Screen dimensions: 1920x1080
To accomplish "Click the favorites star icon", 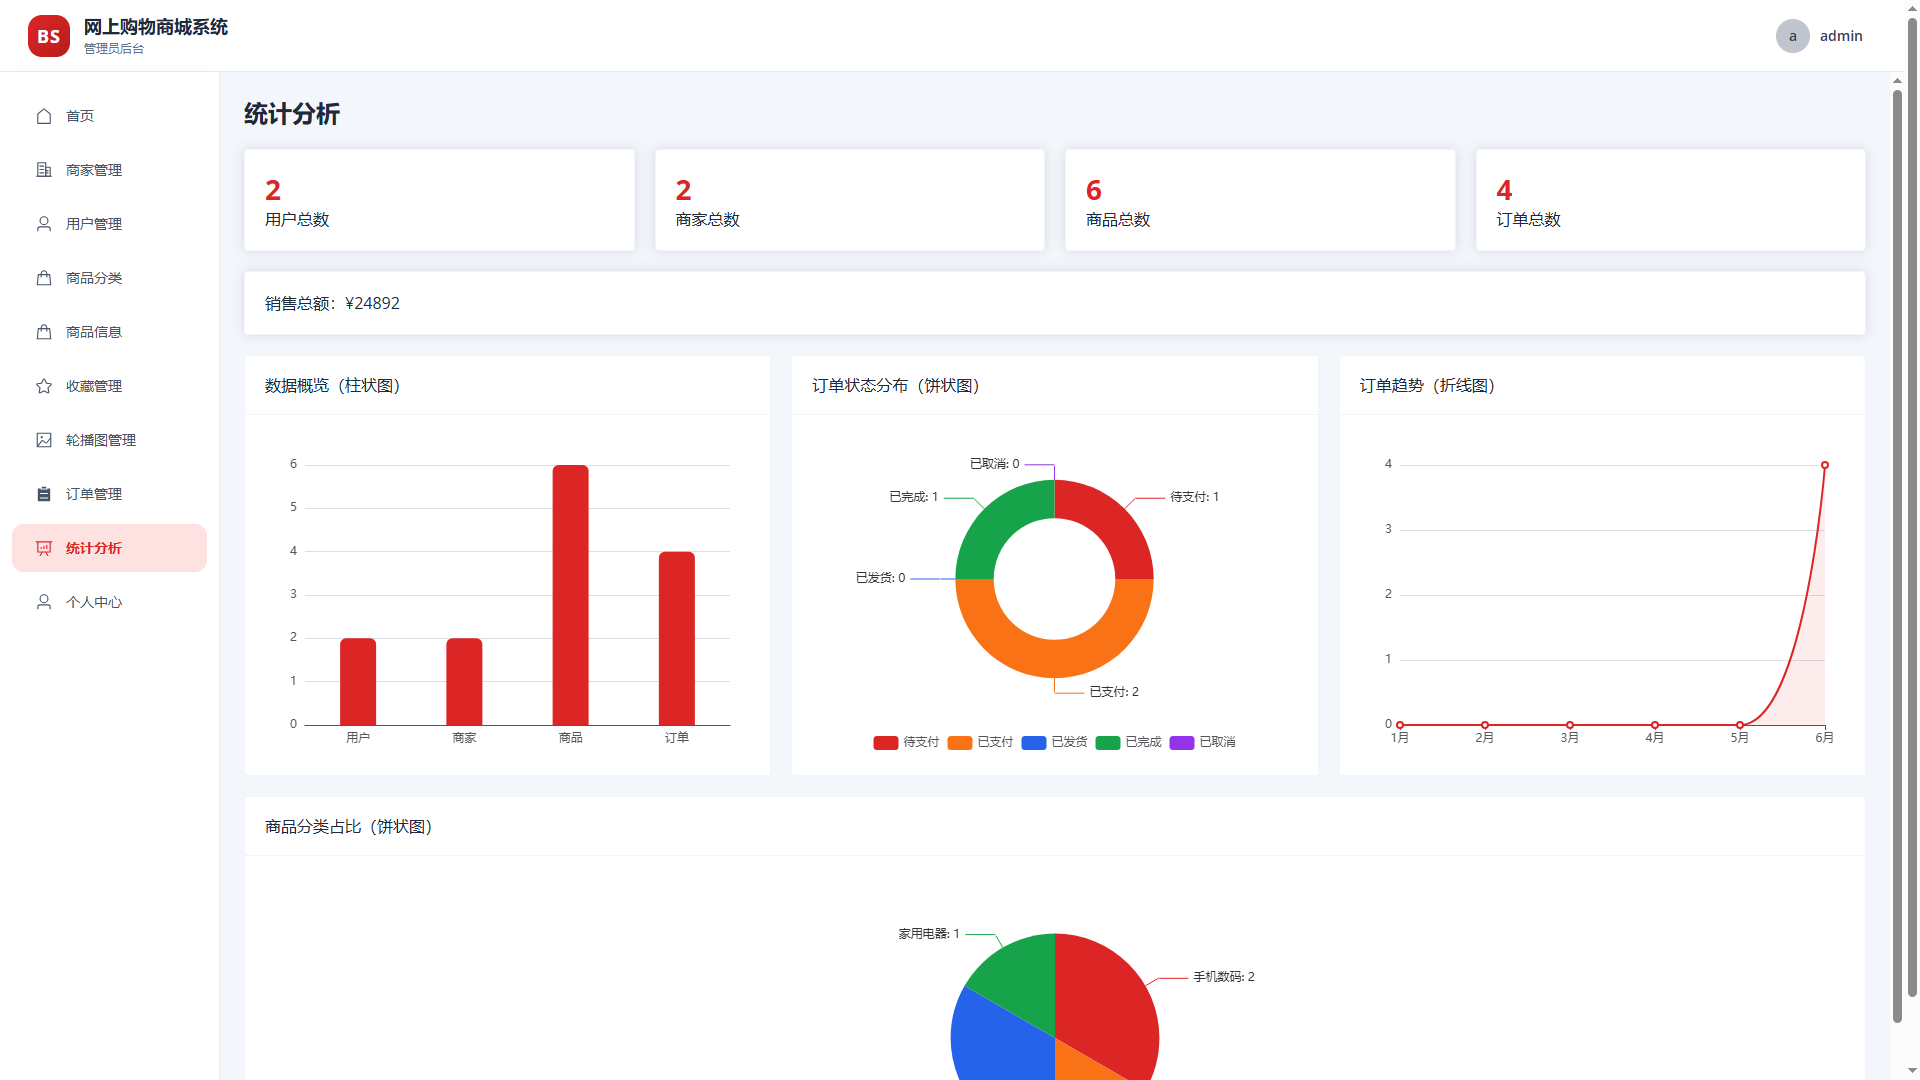I will pyautogui.click(x=44, y=386).
